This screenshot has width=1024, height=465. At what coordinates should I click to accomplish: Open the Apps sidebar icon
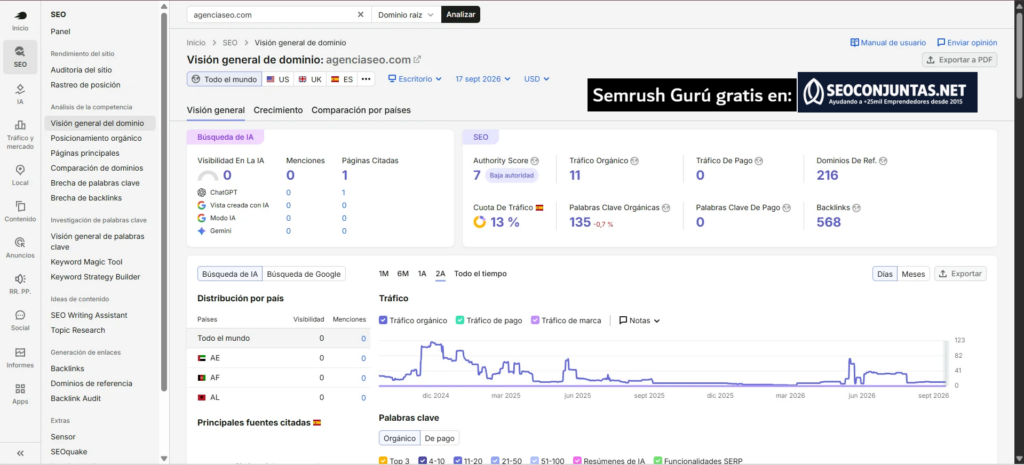coord(20,393)
